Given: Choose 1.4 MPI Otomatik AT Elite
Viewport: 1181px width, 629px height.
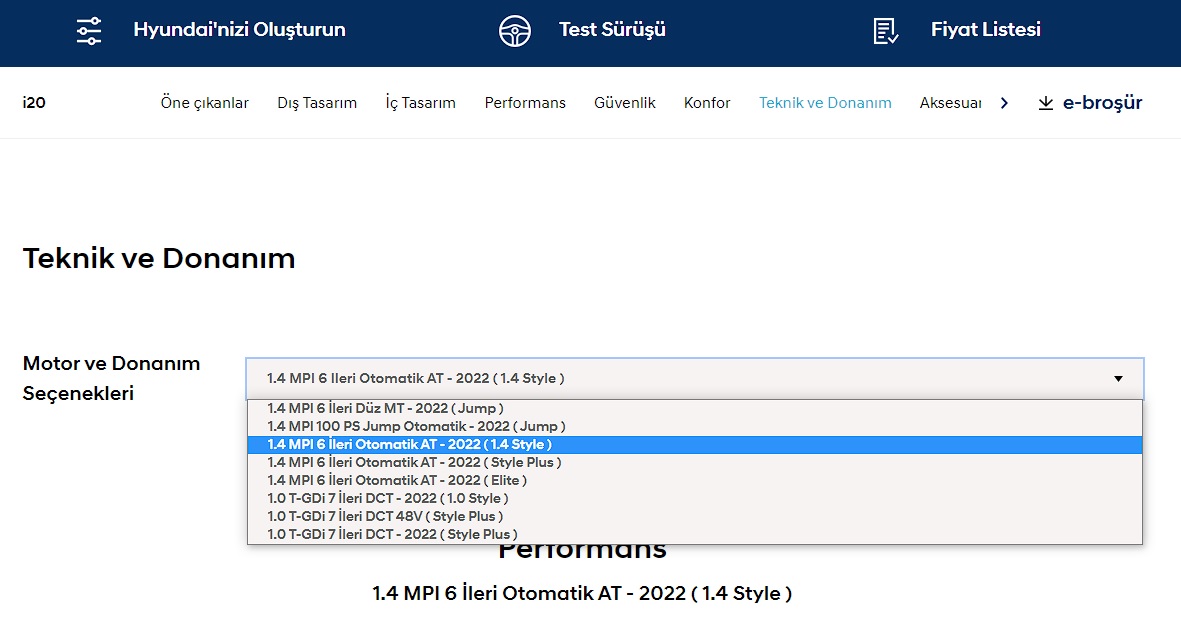Looking at the screenshot, I should (694, 481).
